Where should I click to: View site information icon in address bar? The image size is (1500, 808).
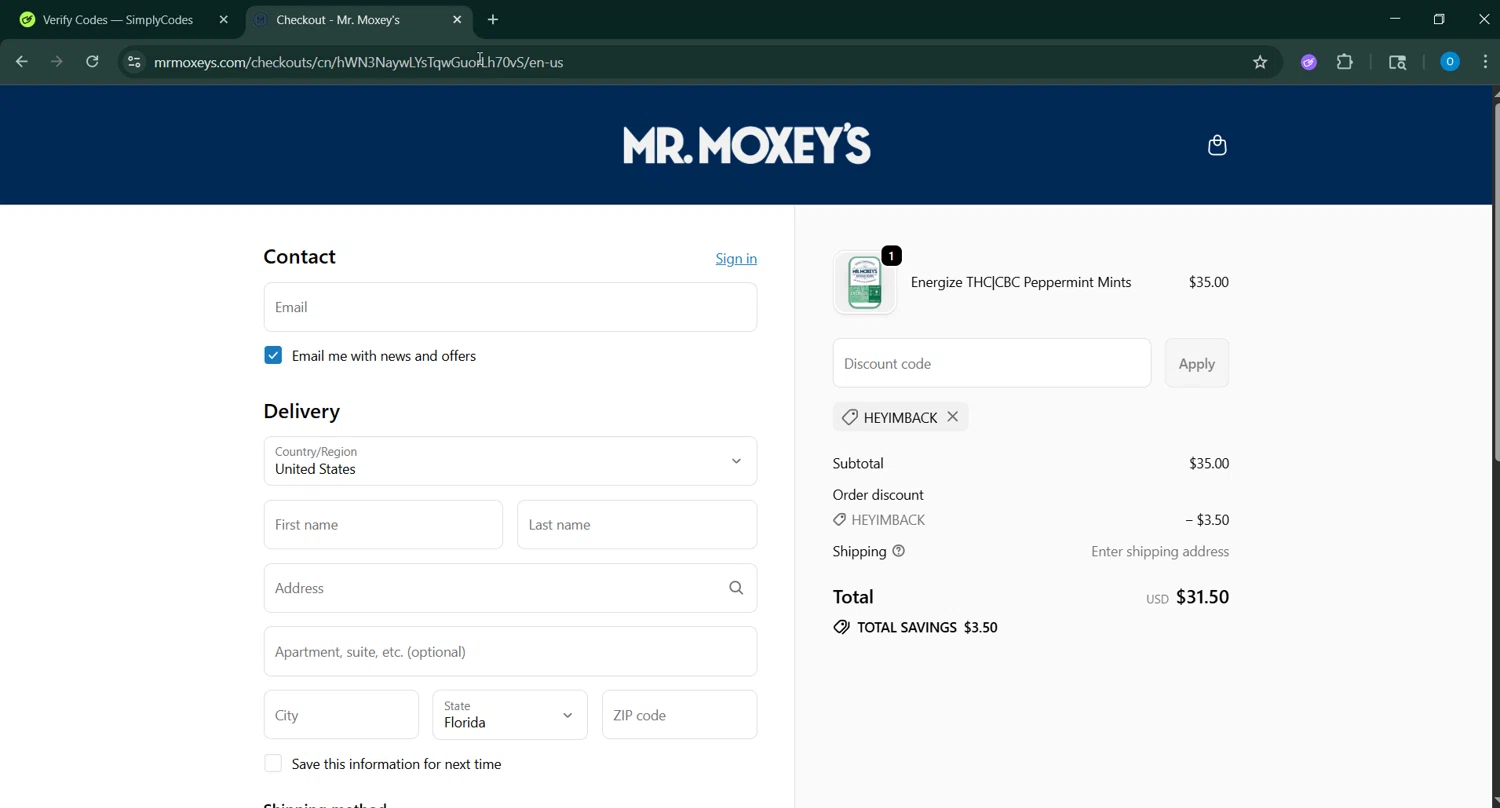[x=133, y=62]
